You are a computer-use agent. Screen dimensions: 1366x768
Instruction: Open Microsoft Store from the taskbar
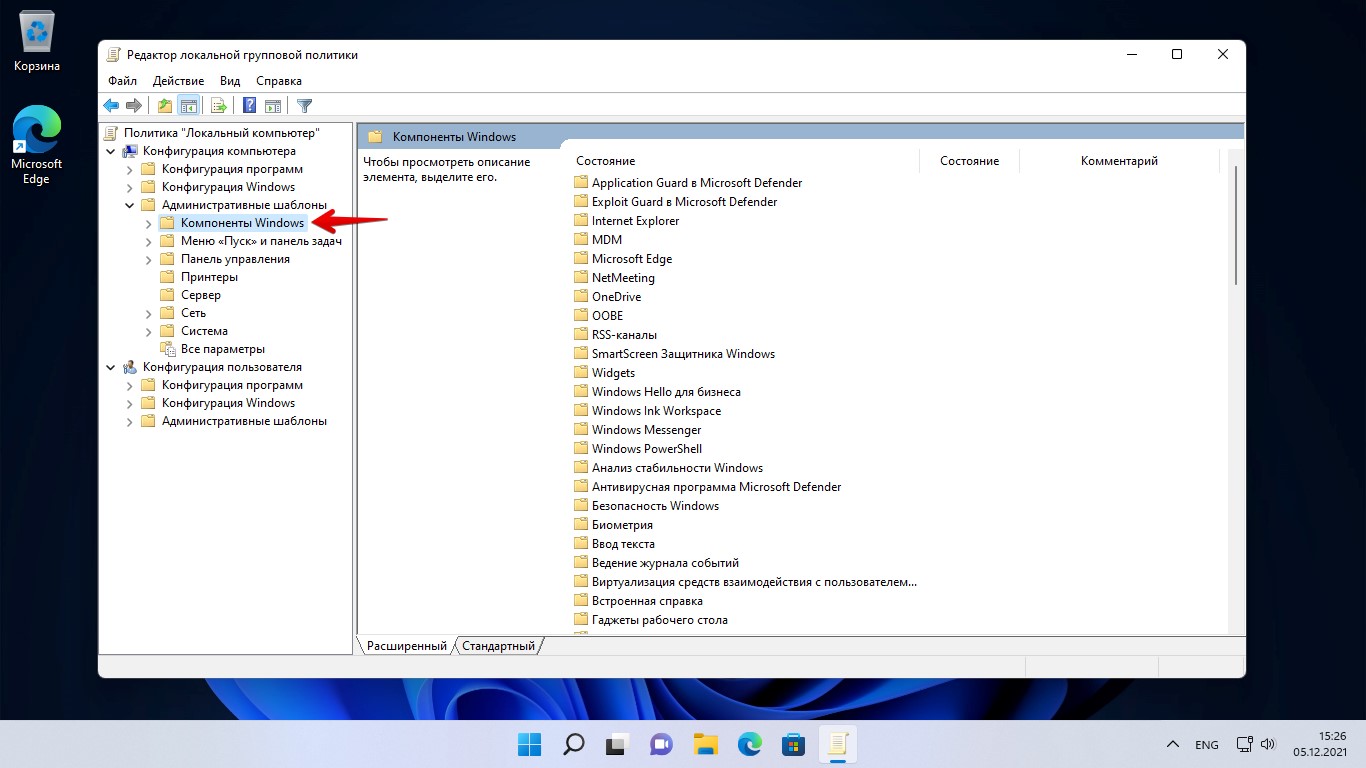(794, 744)
